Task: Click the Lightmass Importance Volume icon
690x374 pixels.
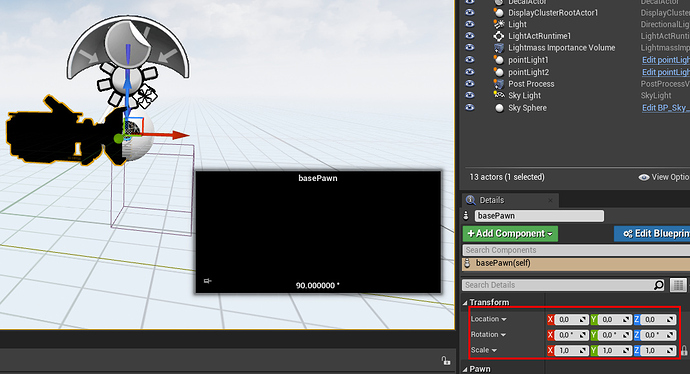Action: point(499,48)
